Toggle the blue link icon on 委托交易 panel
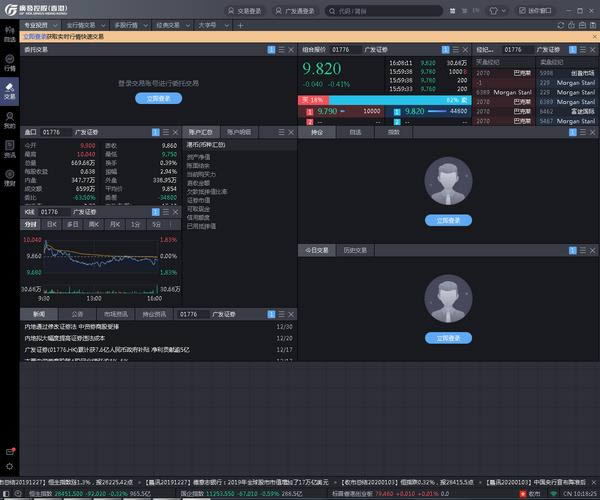 click(x=271, y=50)
